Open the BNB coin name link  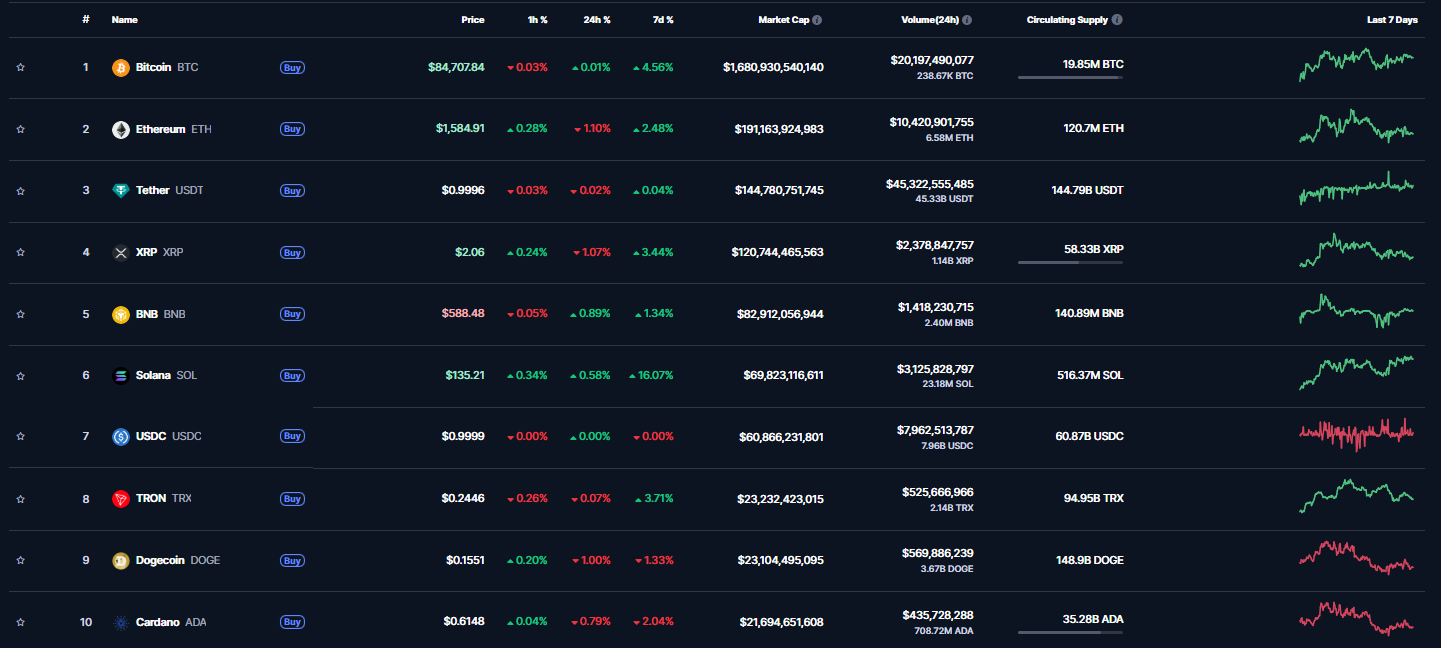tap(148, 314)
